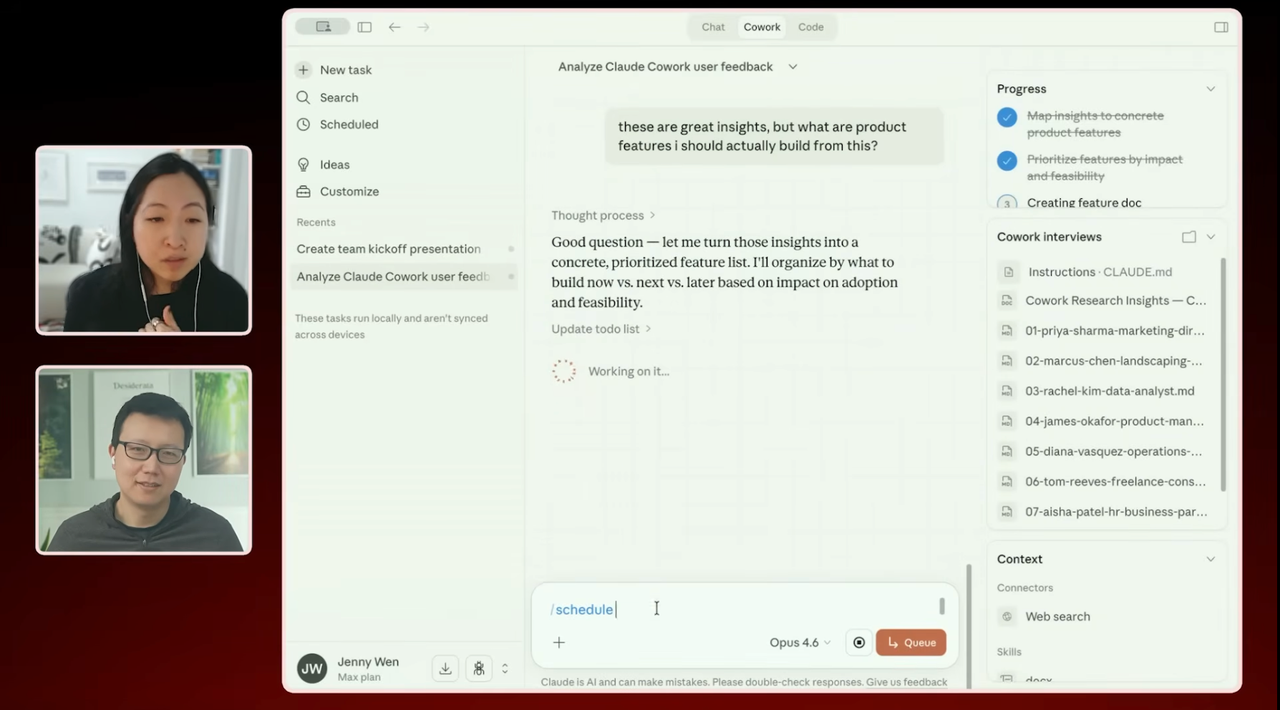Viewport: 1280px width, 710px height.
Task: Toggle the right panel icon in the top bar
Action: click(x=1221, y=27)
